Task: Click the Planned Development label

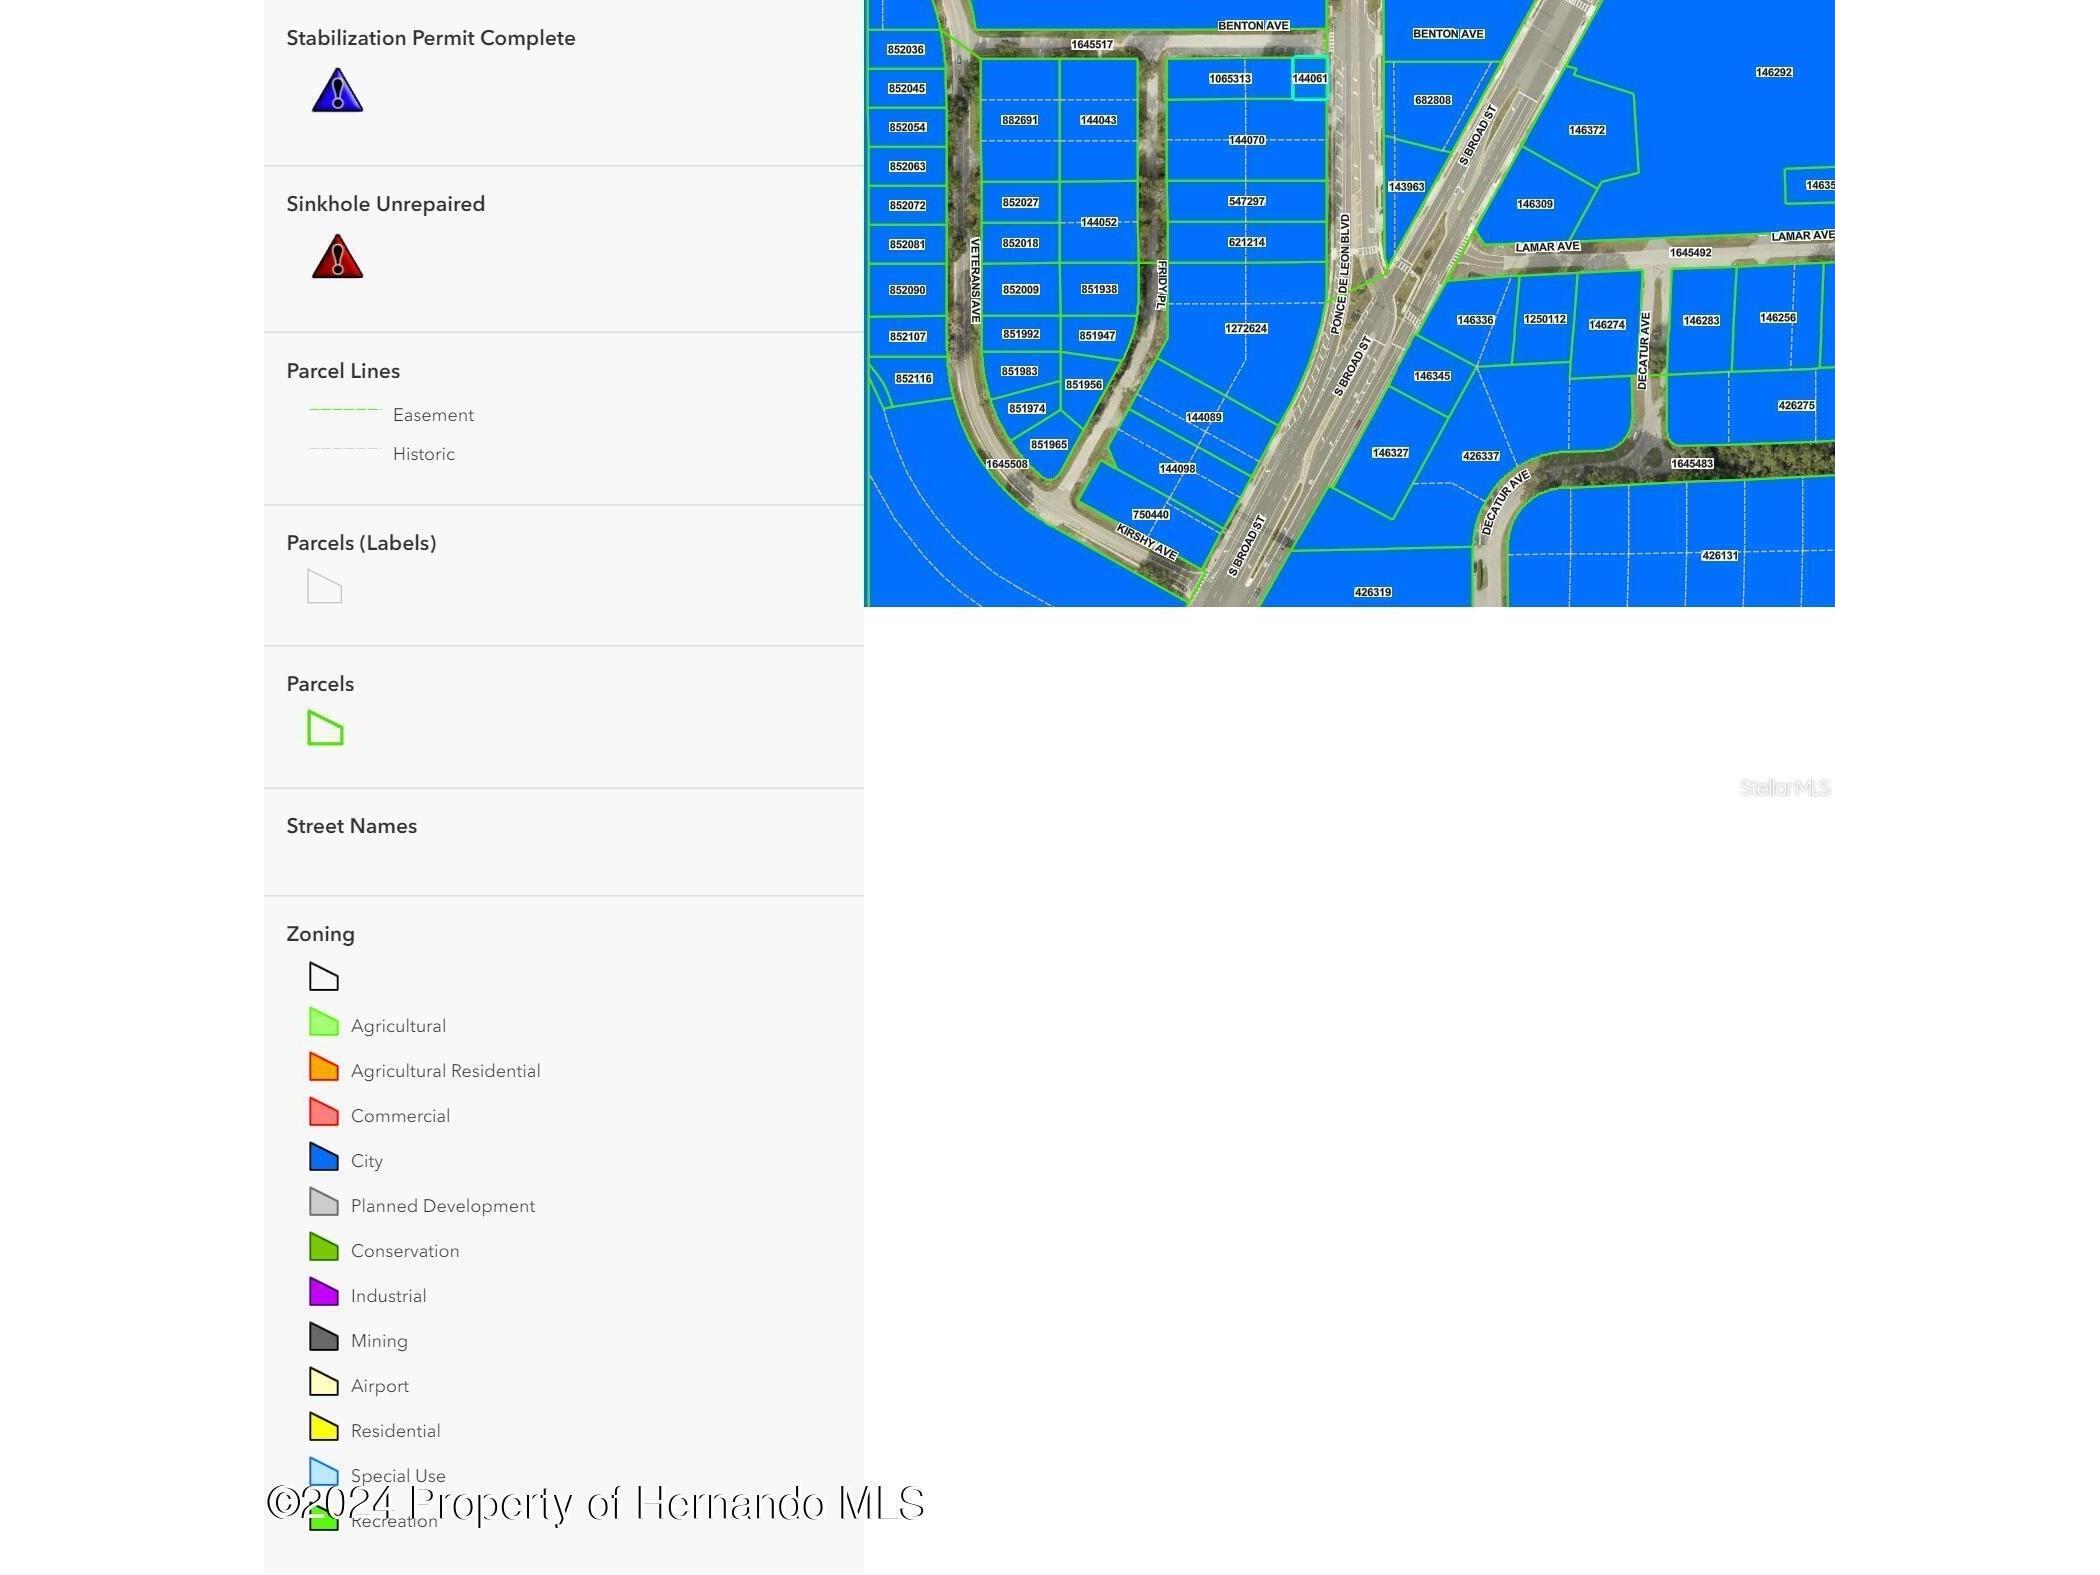Action: (443, 1206)
